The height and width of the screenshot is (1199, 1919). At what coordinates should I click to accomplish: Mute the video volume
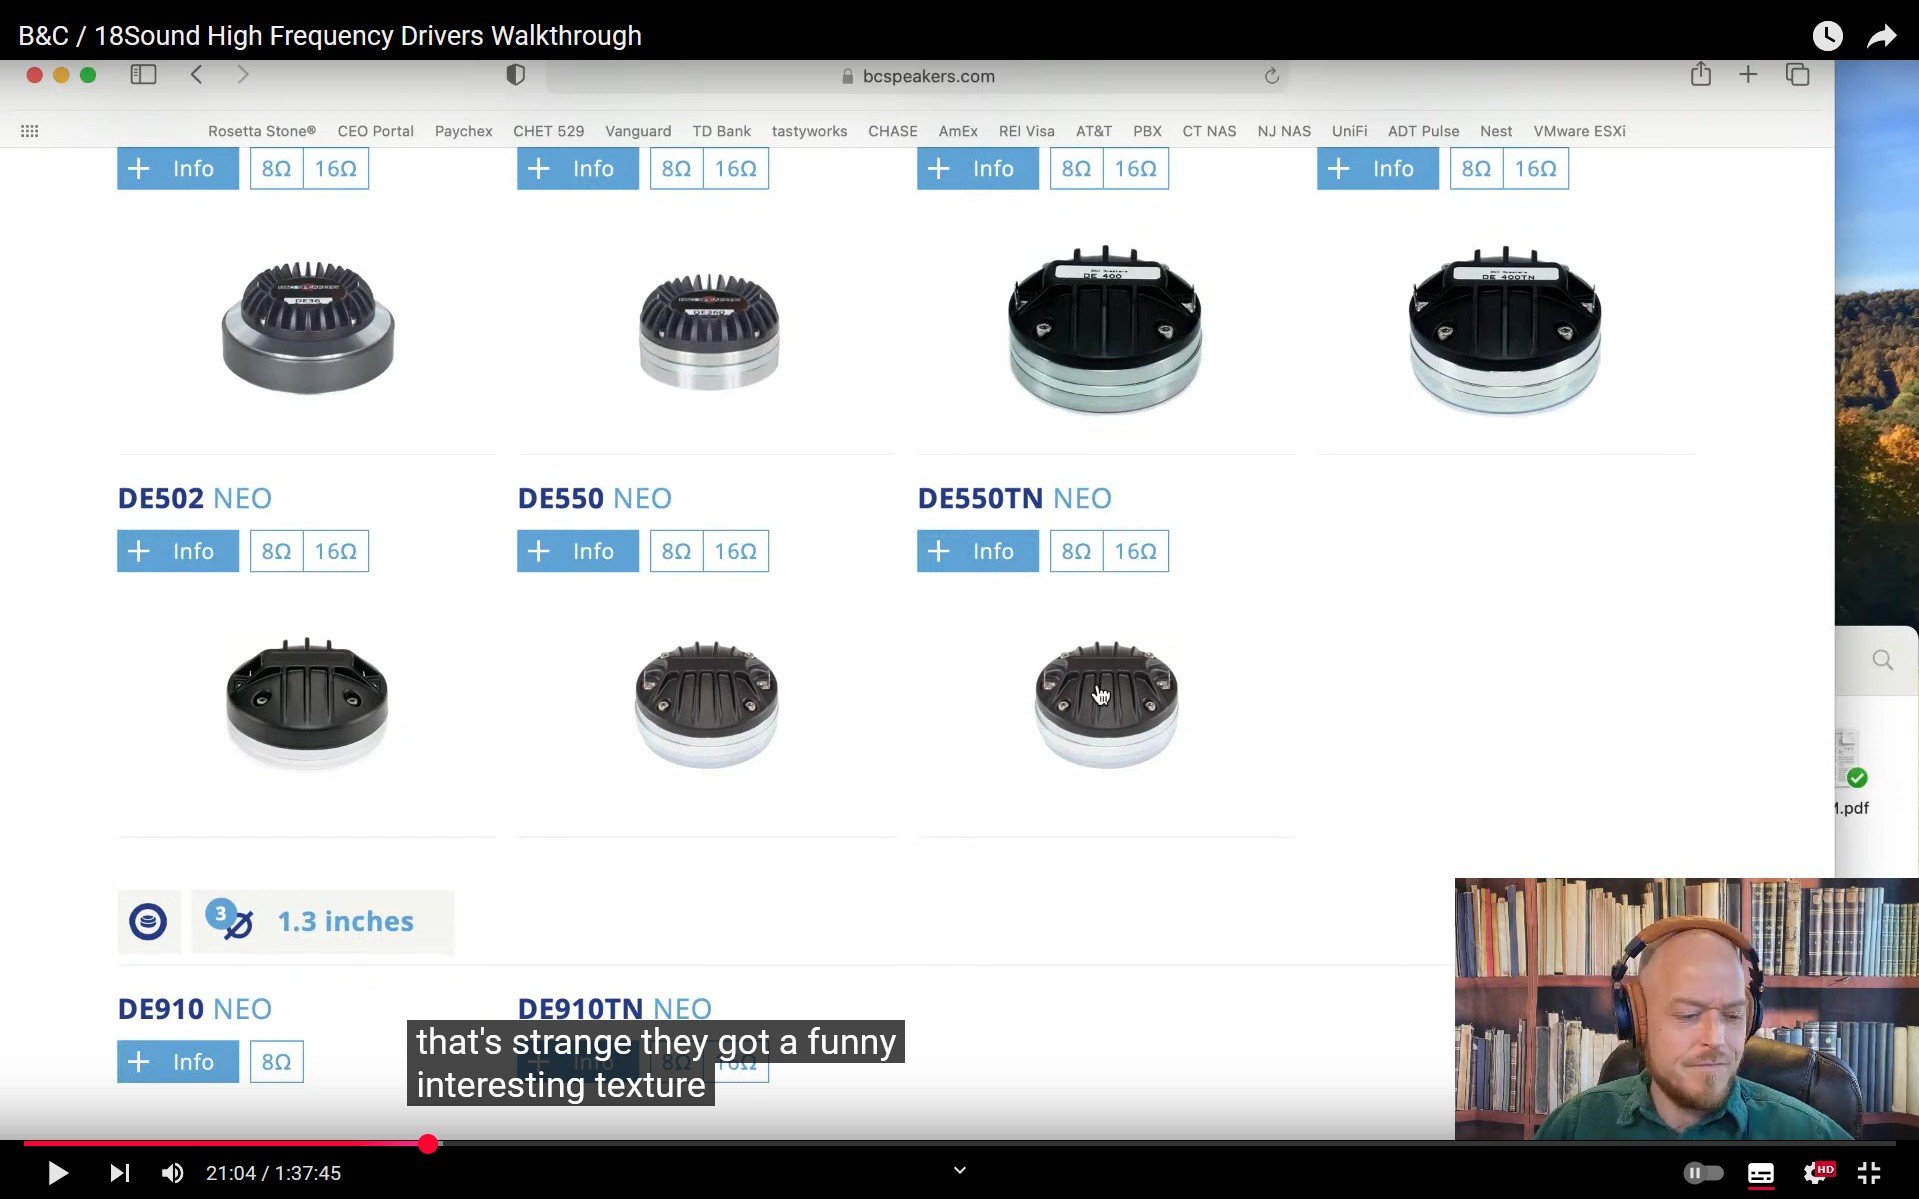(172, 1173)
